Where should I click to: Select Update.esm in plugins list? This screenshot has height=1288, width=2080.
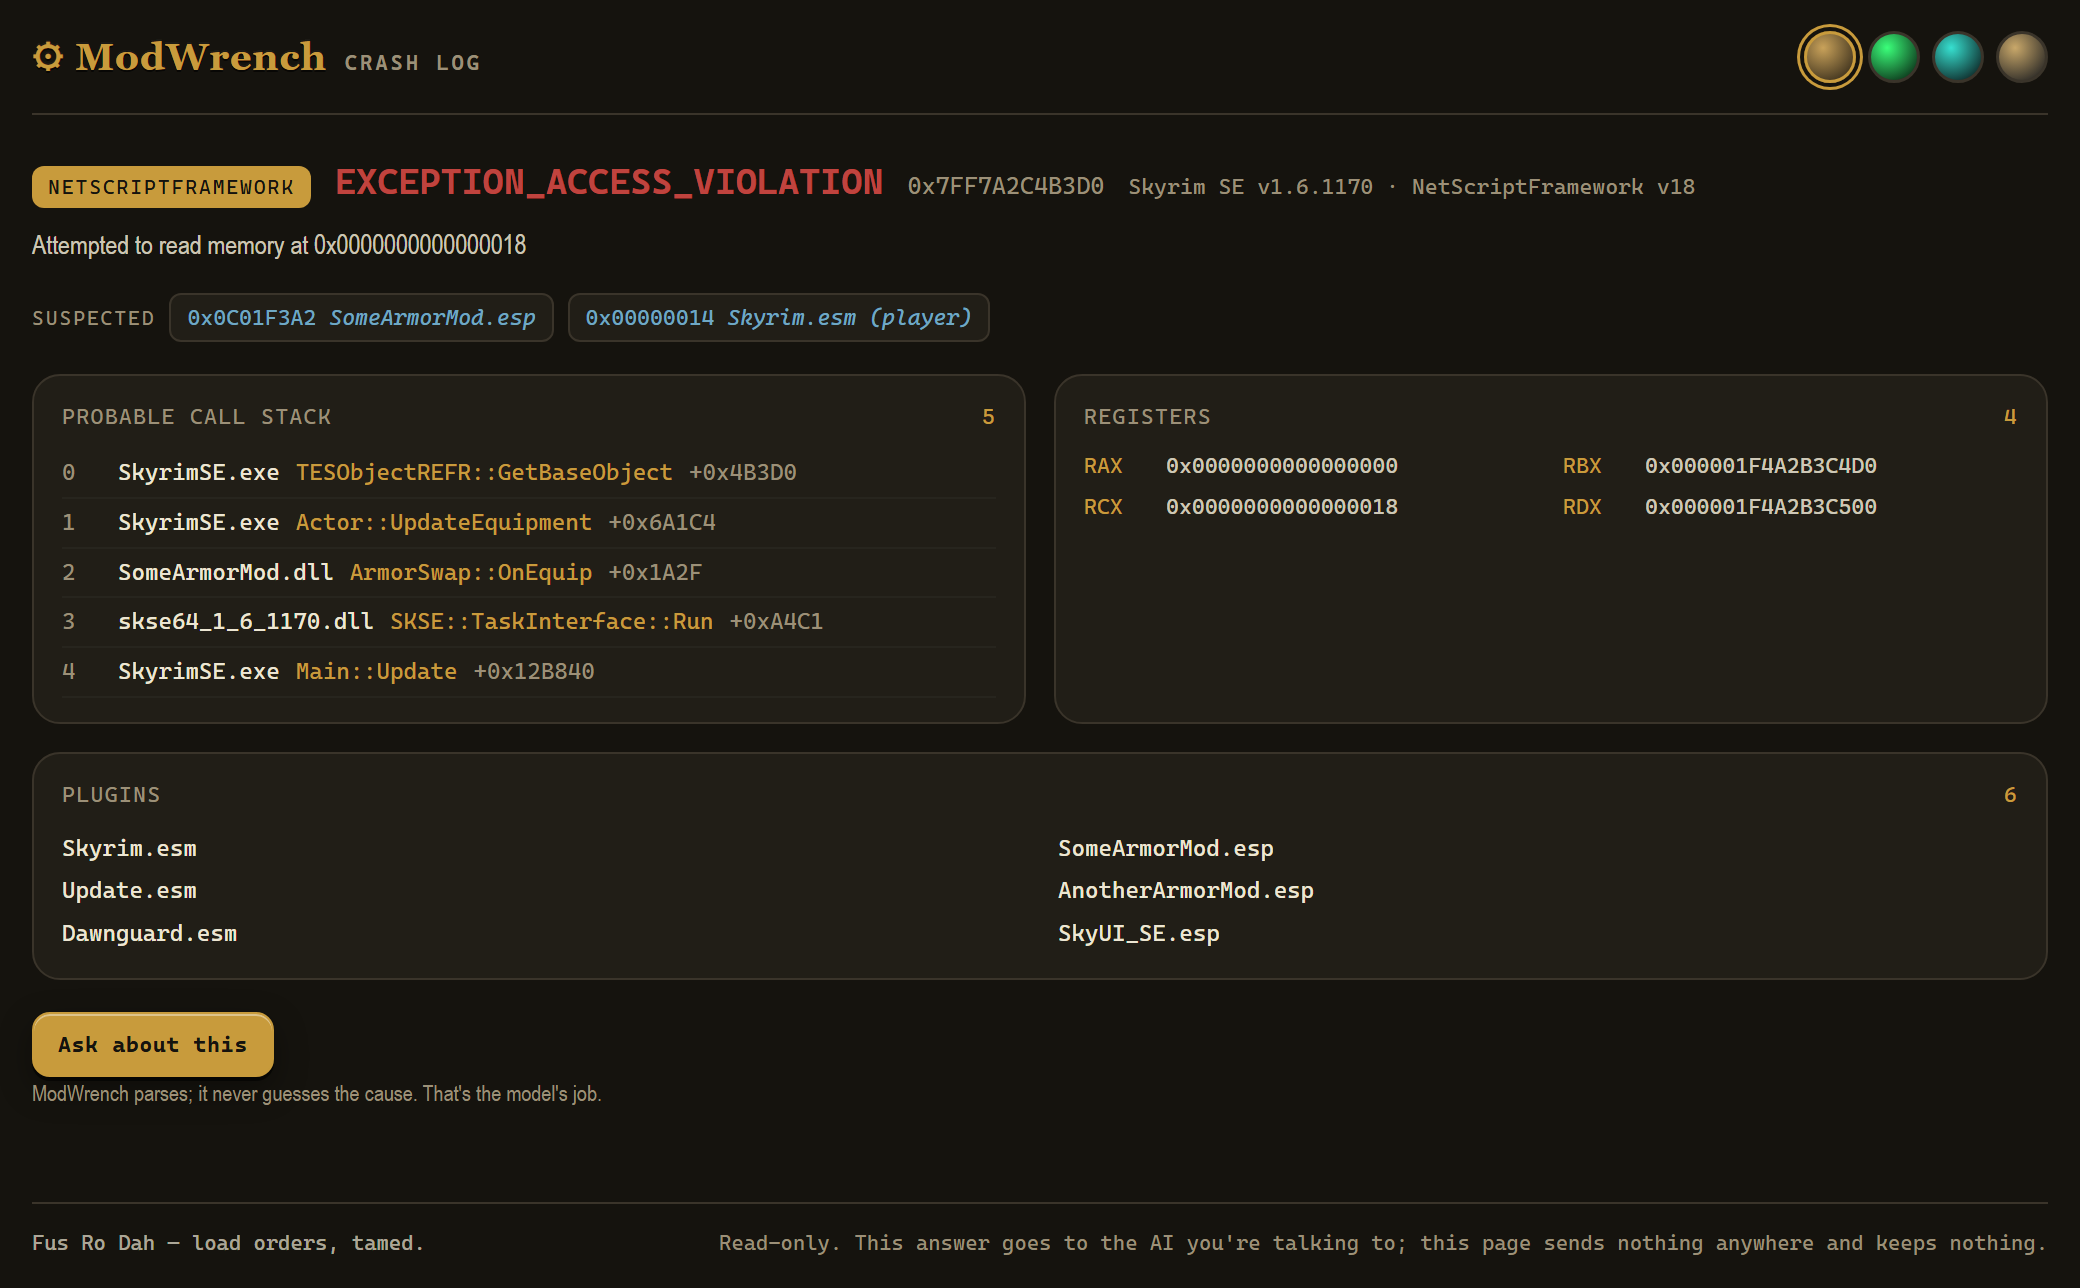[129, 890]
